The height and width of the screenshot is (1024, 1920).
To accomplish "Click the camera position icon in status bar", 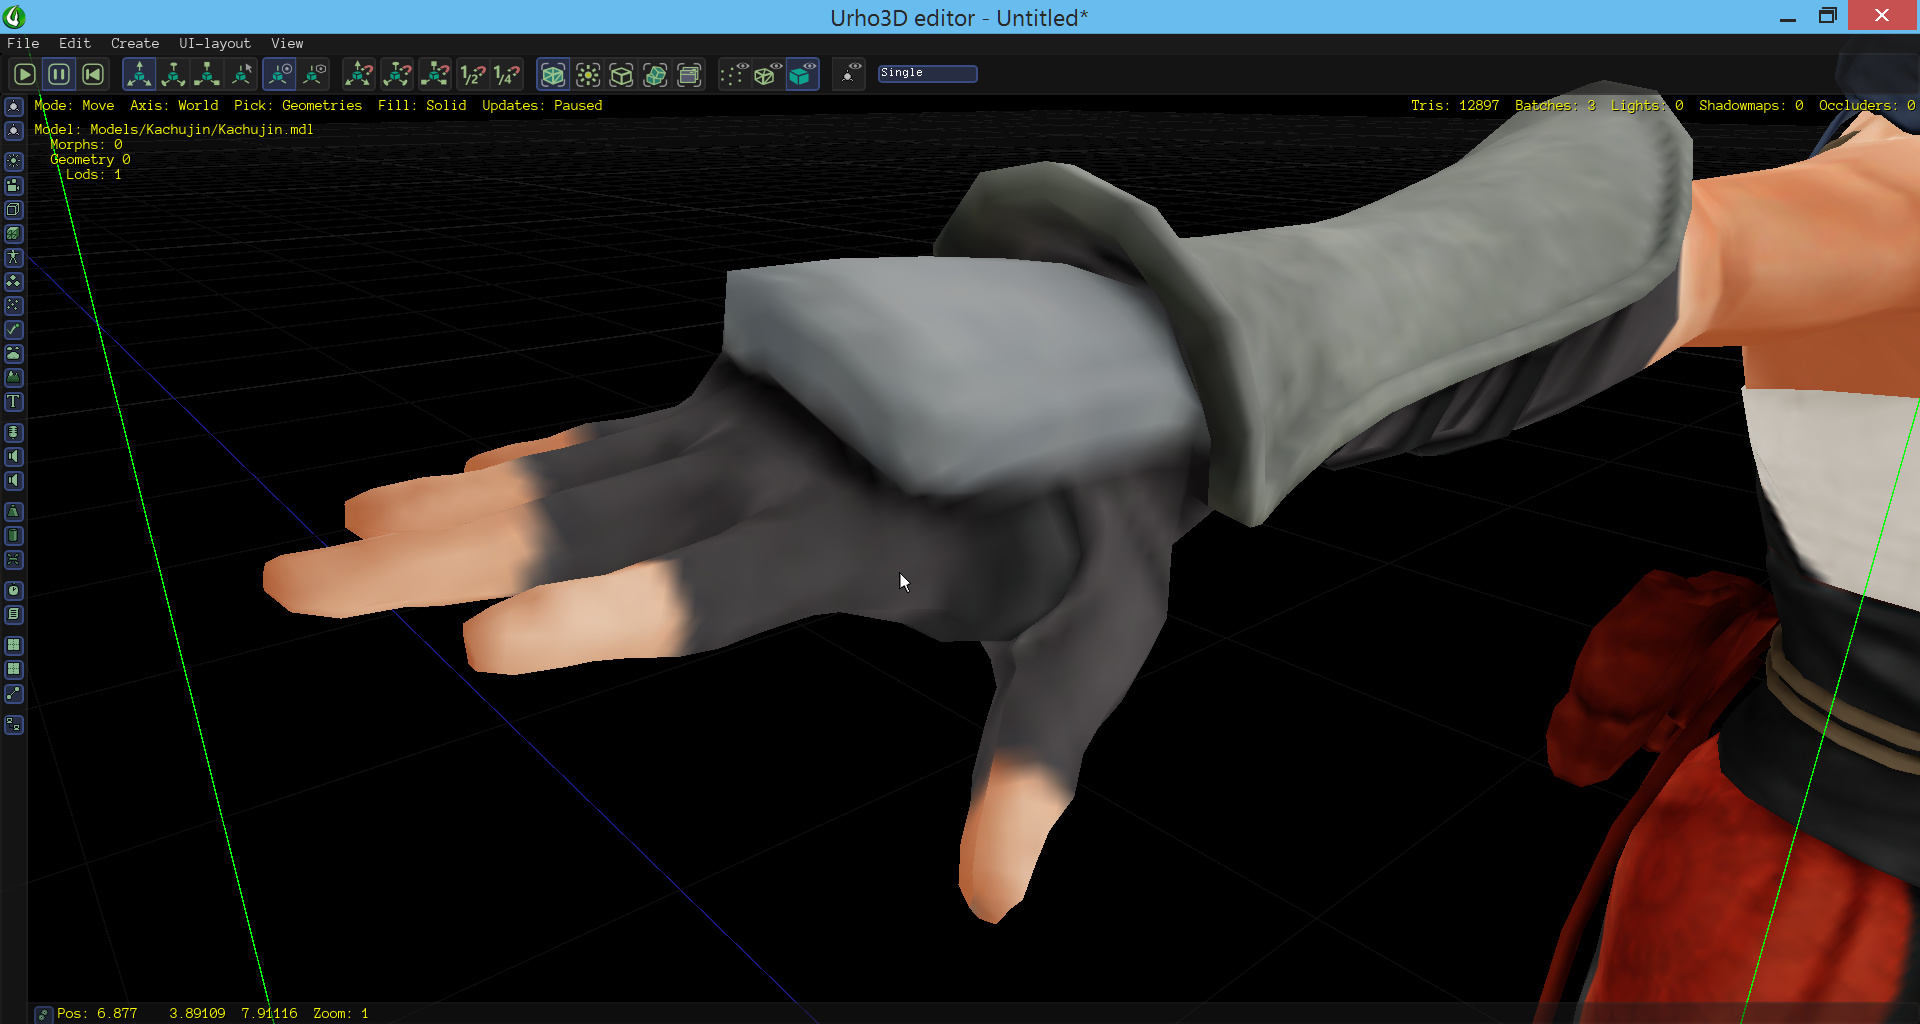I will click(x=43, y=1014).
